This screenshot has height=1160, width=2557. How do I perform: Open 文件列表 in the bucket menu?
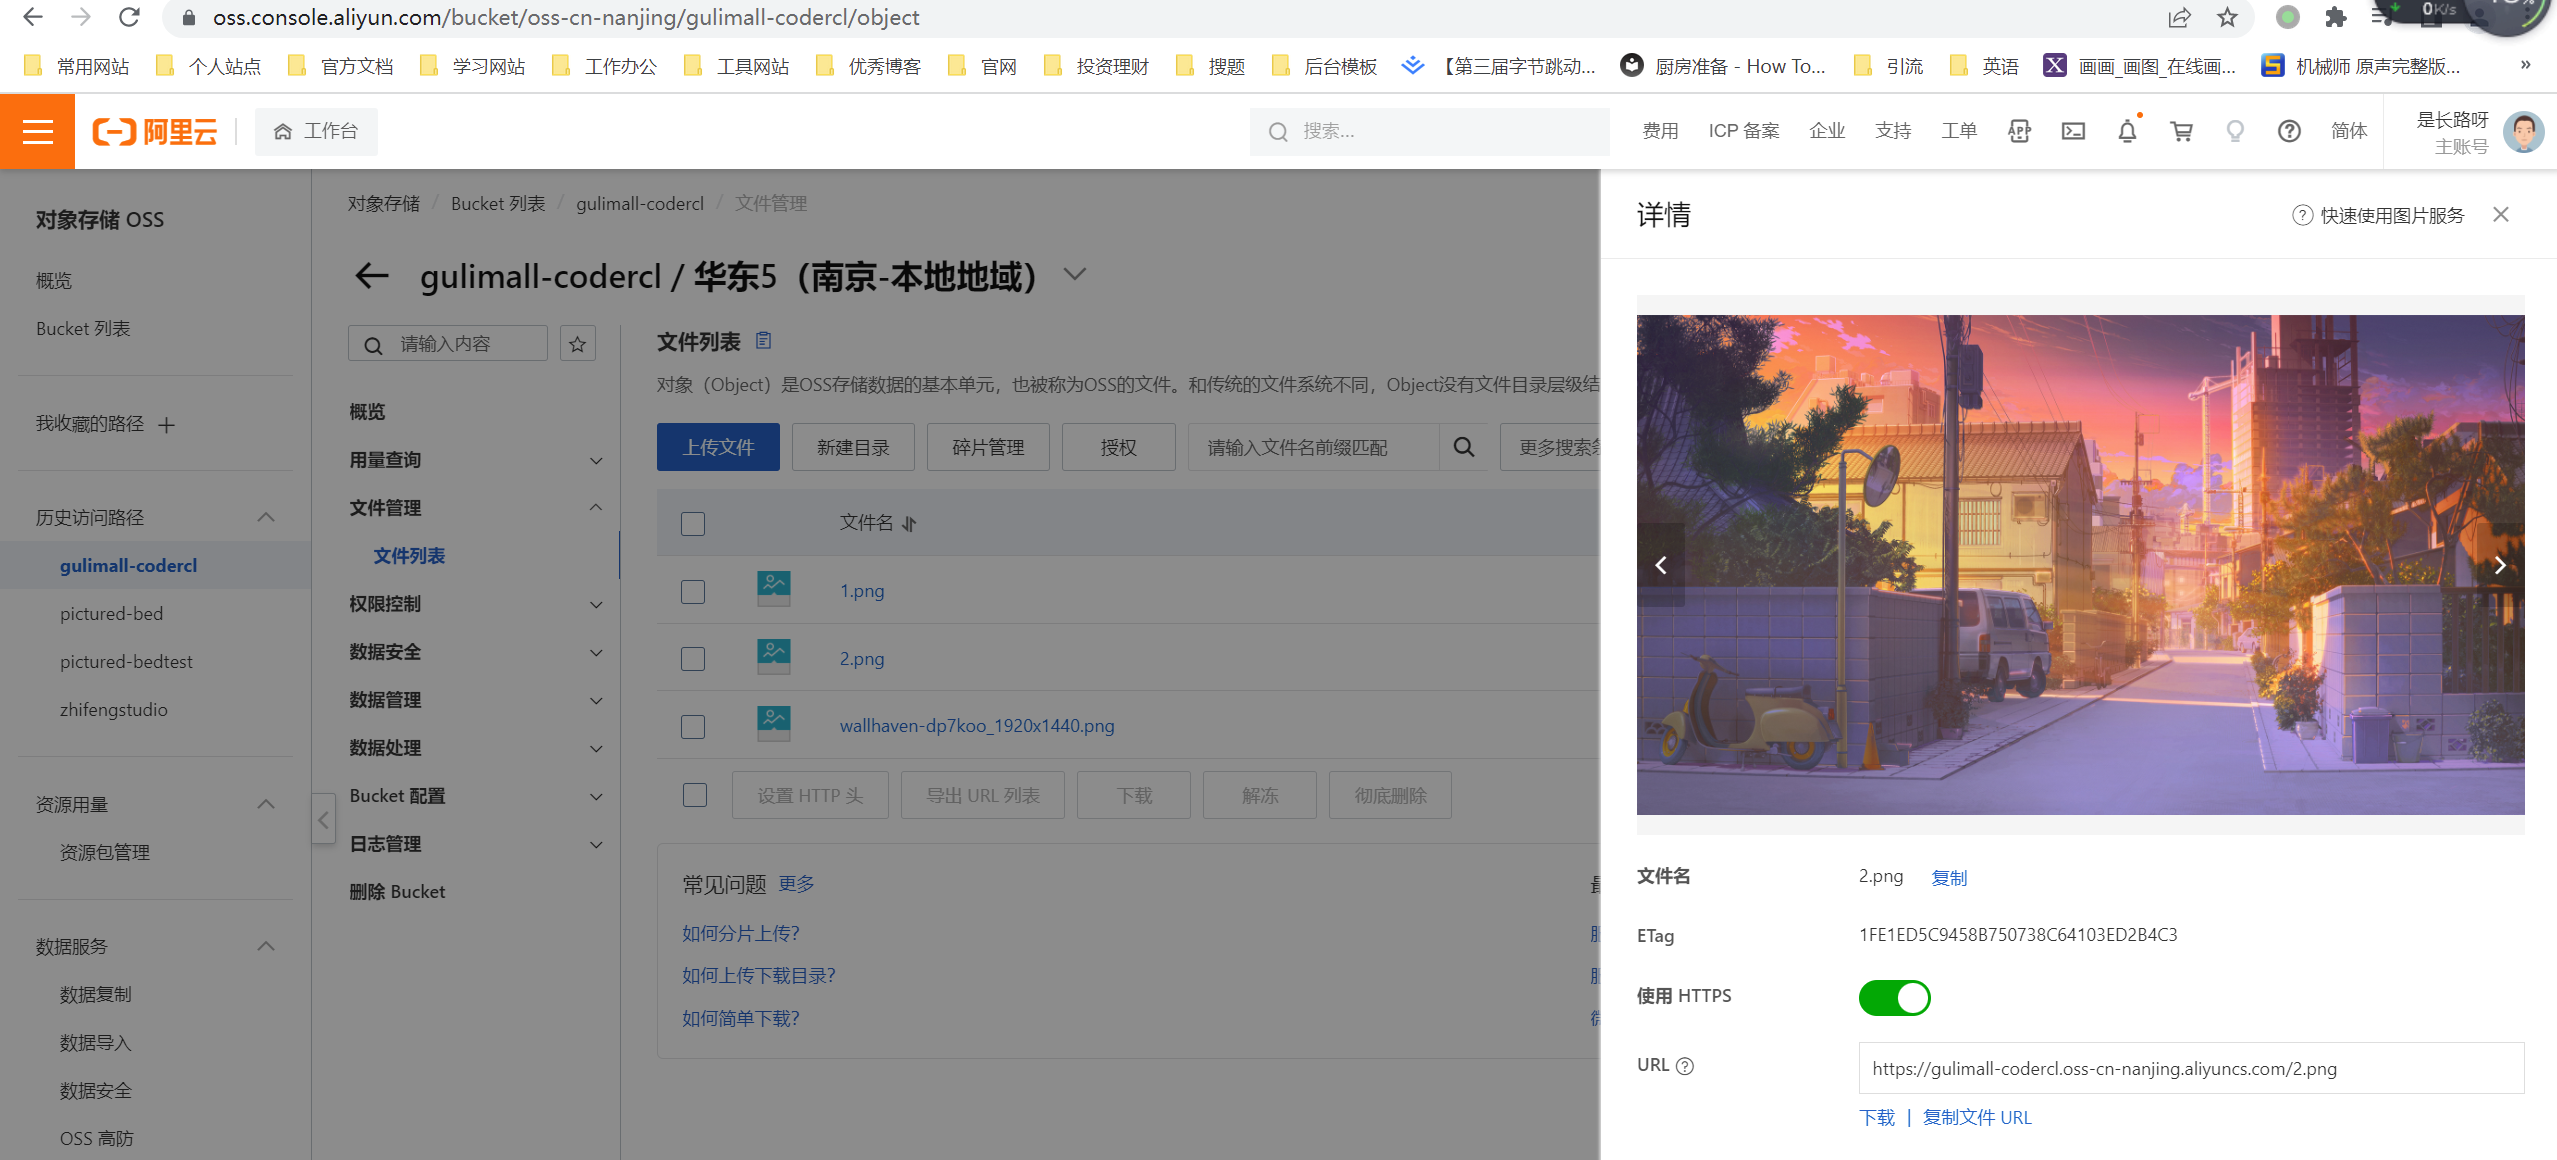click(x=409, y=556)
